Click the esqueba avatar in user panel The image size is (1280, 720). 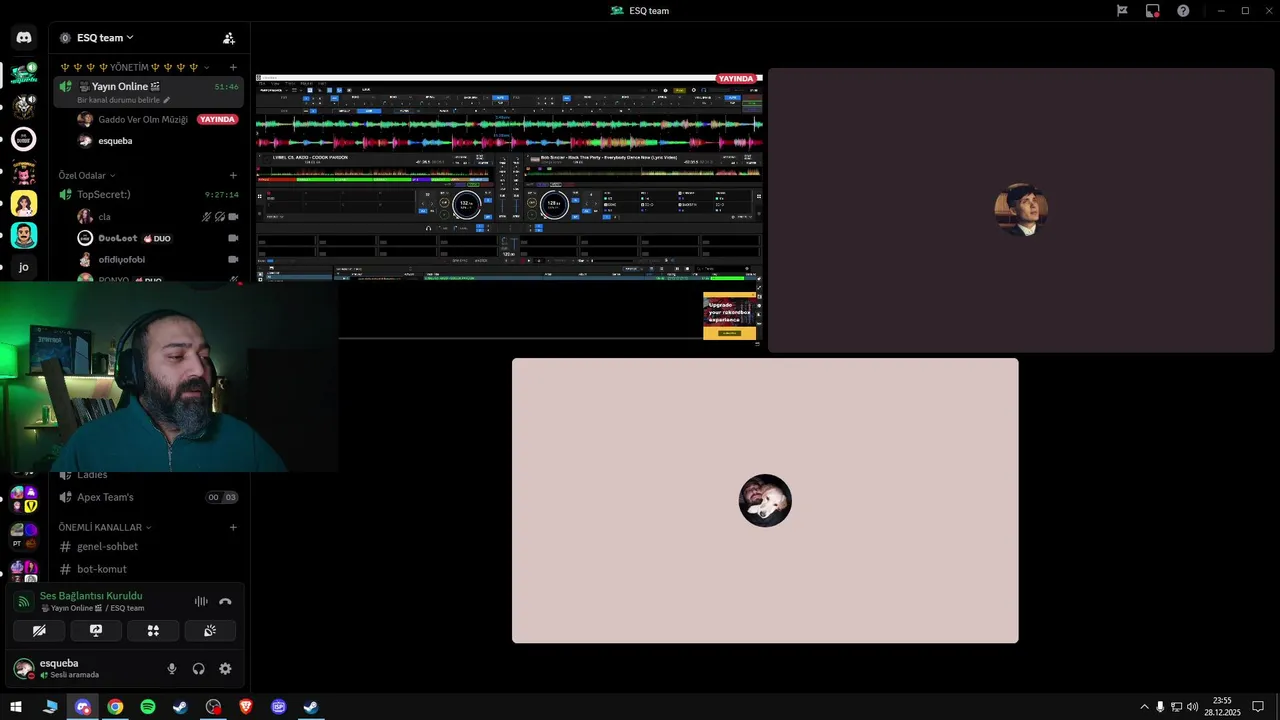[23, 669]
